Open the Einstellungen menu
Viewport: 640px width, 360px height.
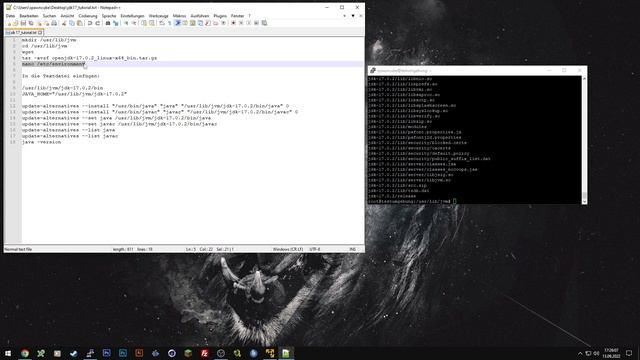coord(132,16)
